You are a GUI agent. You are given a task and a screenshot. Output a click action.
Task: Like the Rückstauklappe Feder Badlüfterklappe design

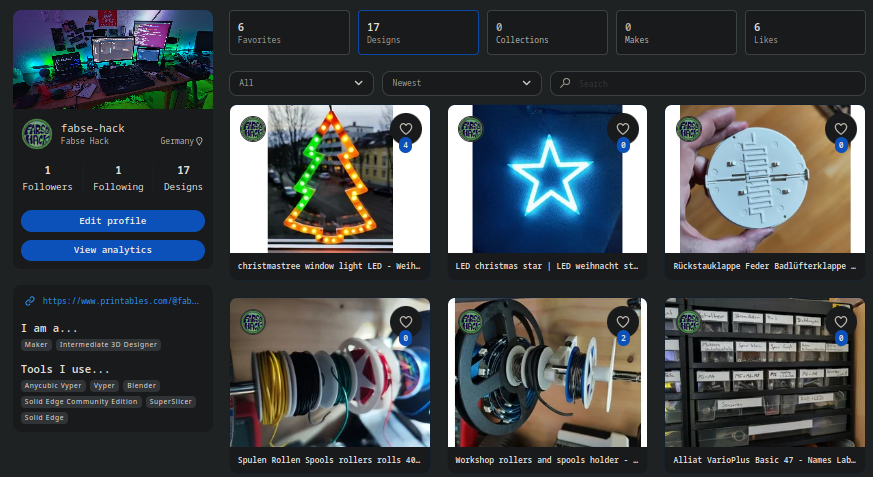tap(841, 129)
